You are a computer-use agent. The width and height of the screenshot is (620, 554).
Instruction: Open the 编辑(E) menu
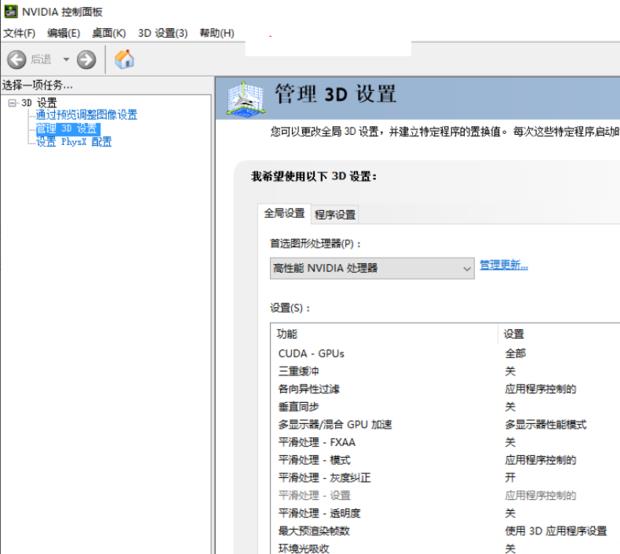pyautogui.click(x=63, y=33)
